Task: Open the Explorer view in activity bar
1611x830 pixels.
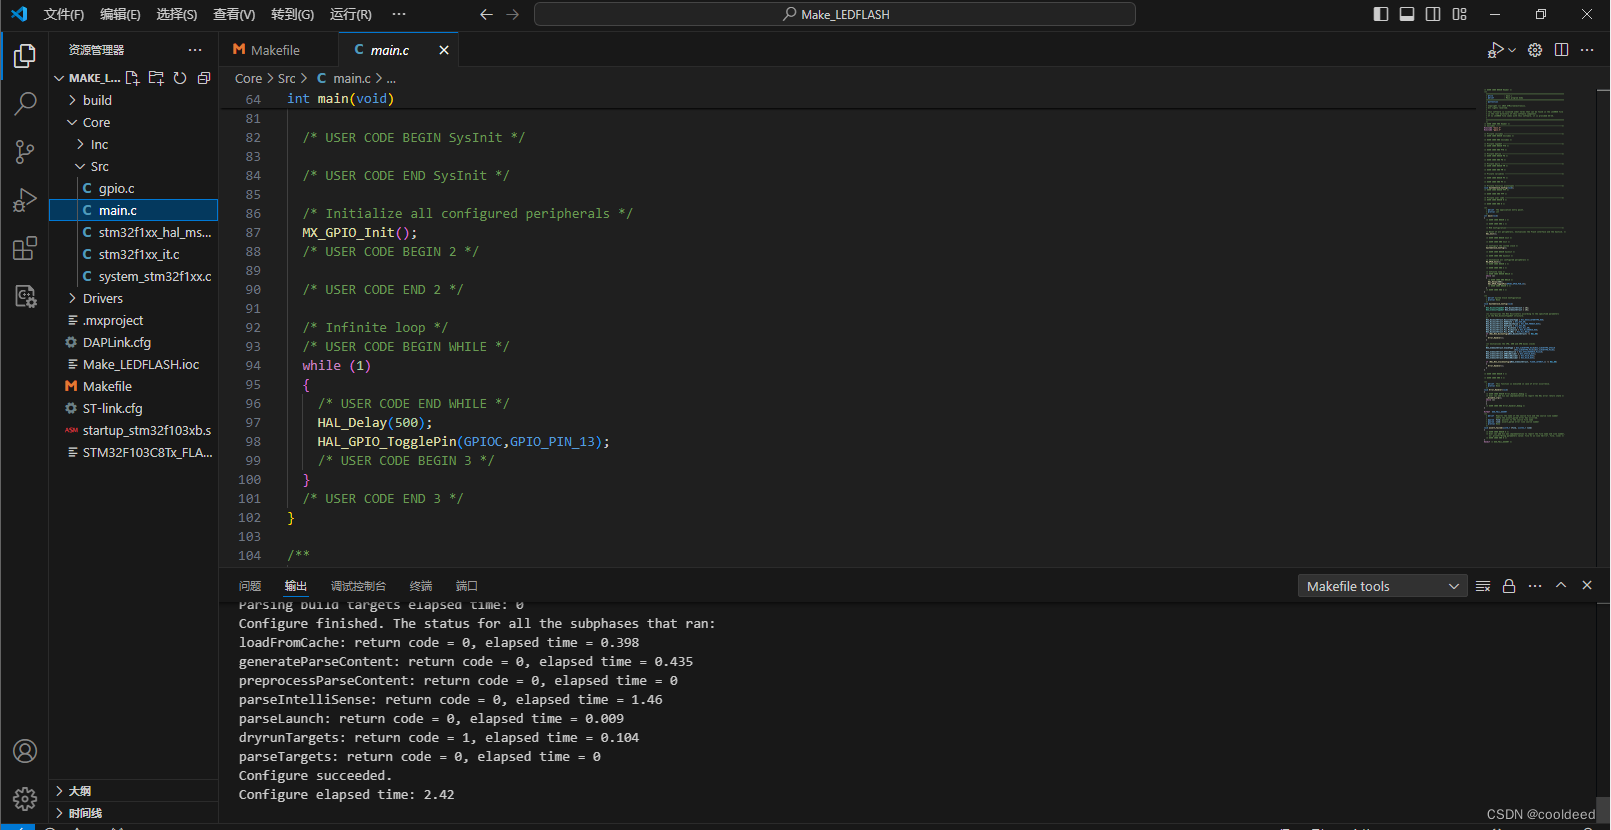Action: [x=25, y=56]
